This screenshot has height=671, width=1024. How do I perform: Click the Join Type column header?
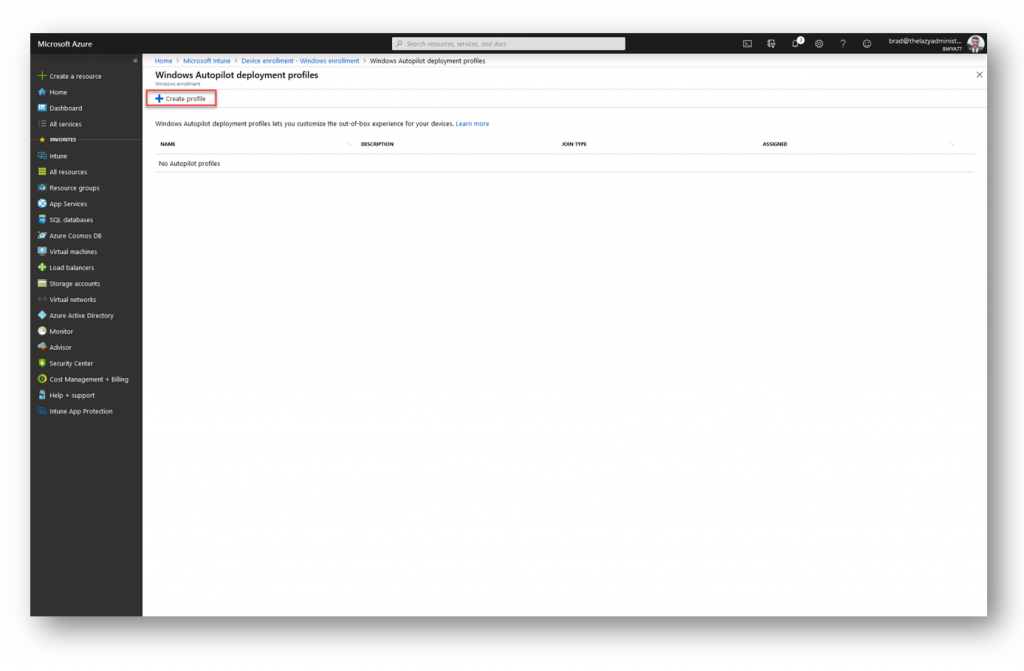(574, 144)
